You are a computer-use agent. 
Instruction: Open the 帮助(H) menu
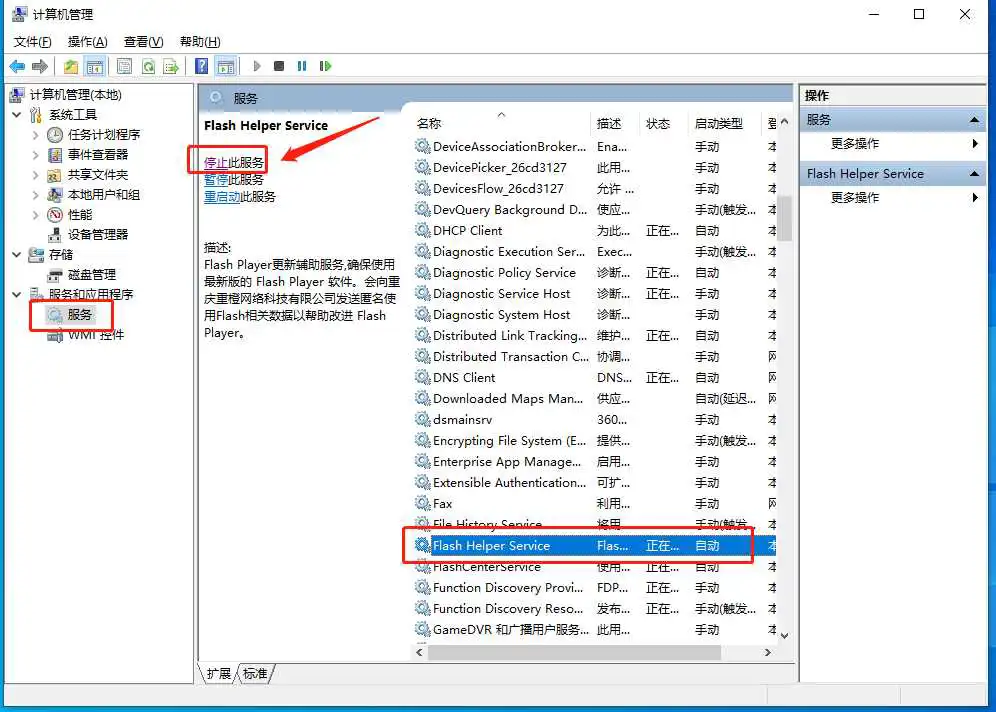[200, 42]
